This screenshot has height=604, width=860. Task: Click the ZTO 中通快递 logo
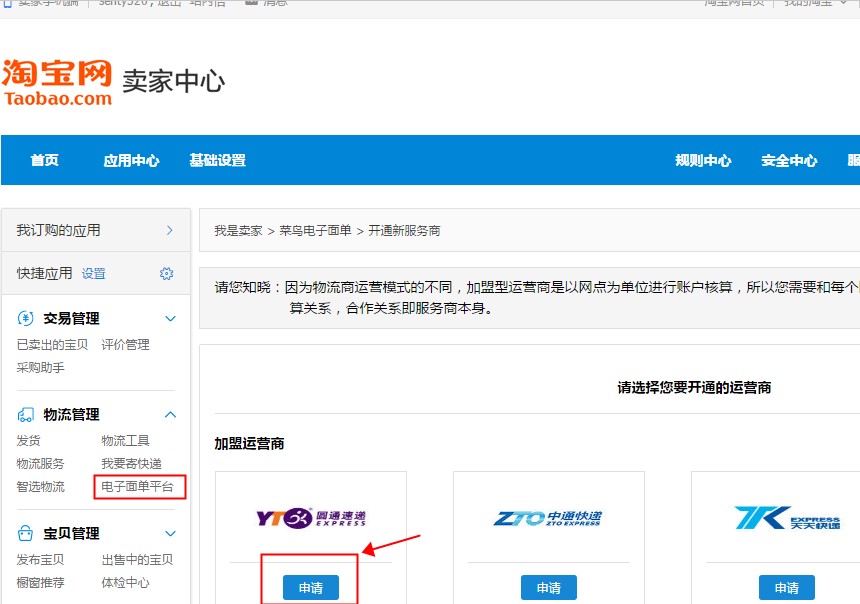point(548,518)
